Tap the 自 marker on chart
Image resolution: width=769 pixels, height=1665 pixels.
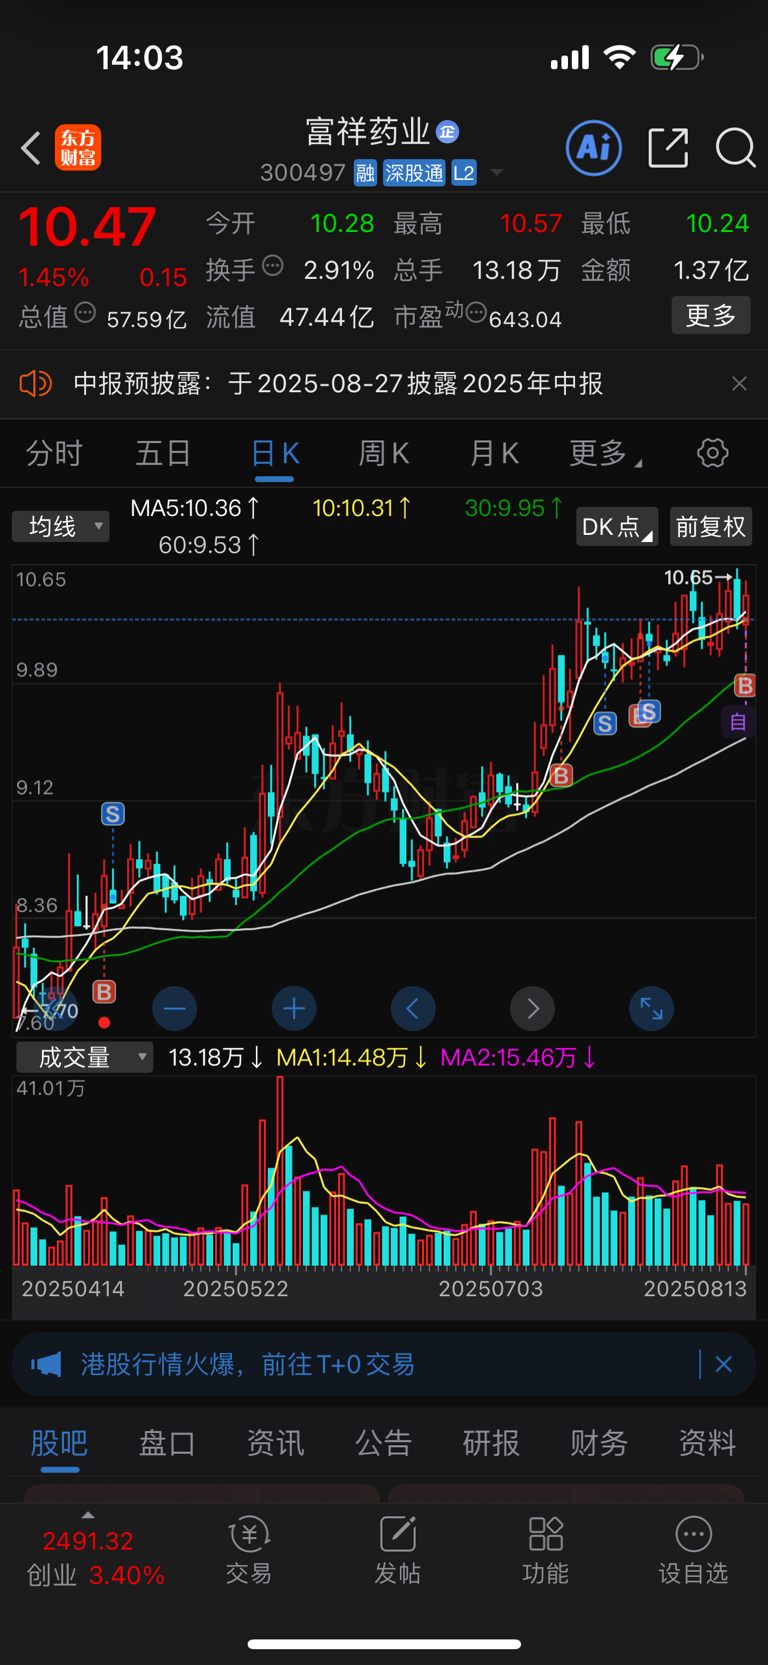tap(738, 722)
